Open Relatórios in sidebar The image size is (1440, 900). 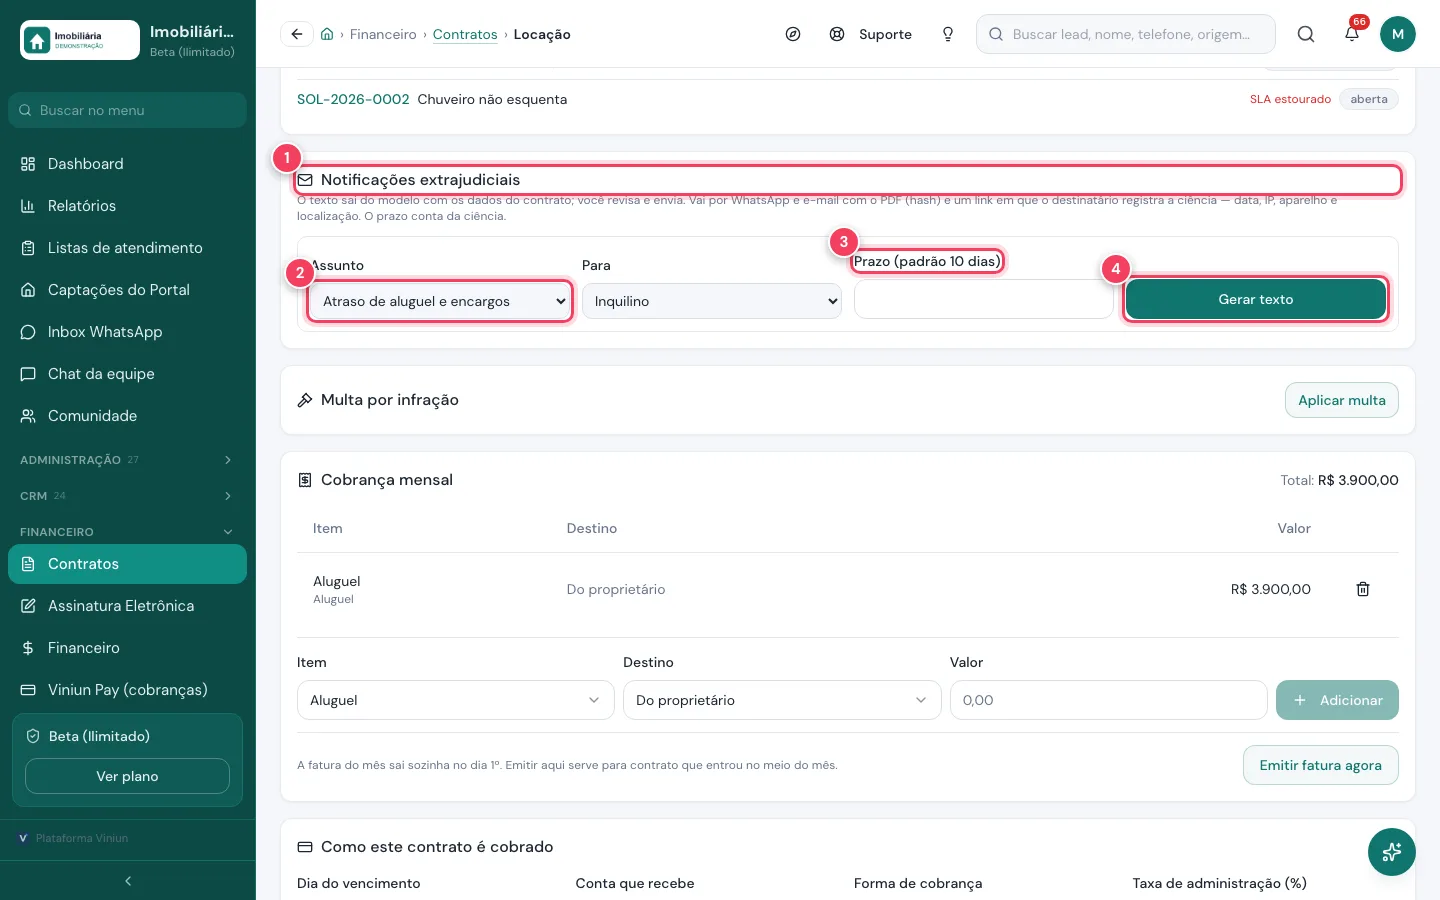coord(127,206)
